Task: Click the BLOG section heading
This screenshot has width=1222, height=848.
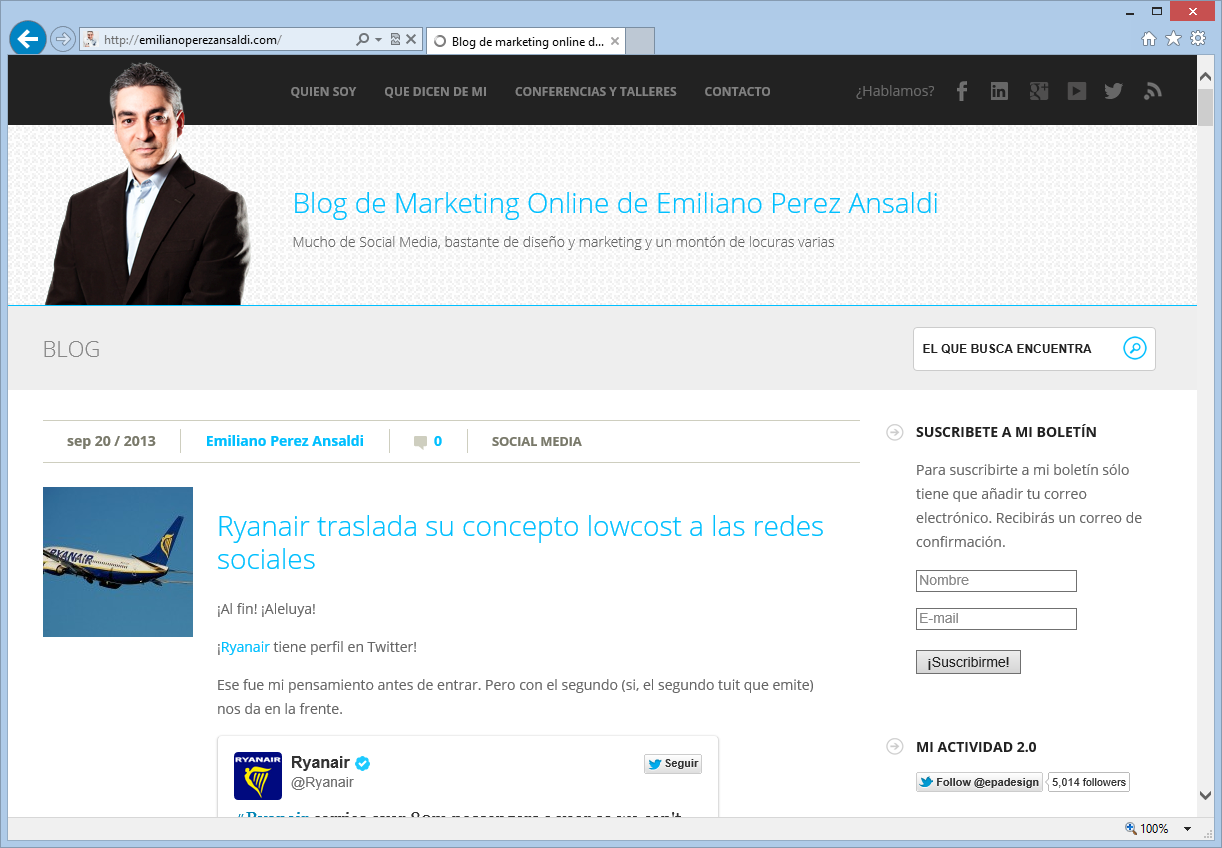Action: (x=71, y=349)
